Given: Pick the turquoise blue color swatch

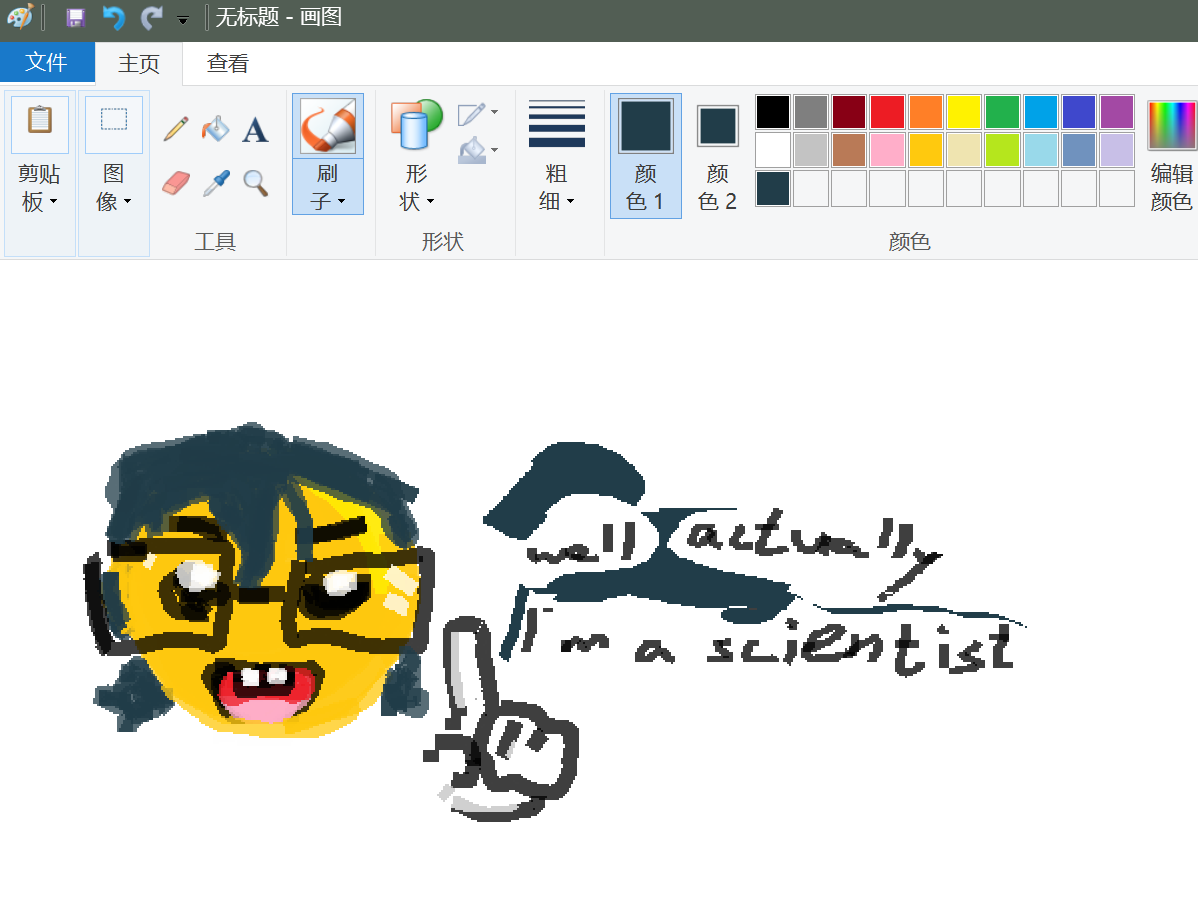Looking at the screenshot, I should click(x=1041, y=112).
